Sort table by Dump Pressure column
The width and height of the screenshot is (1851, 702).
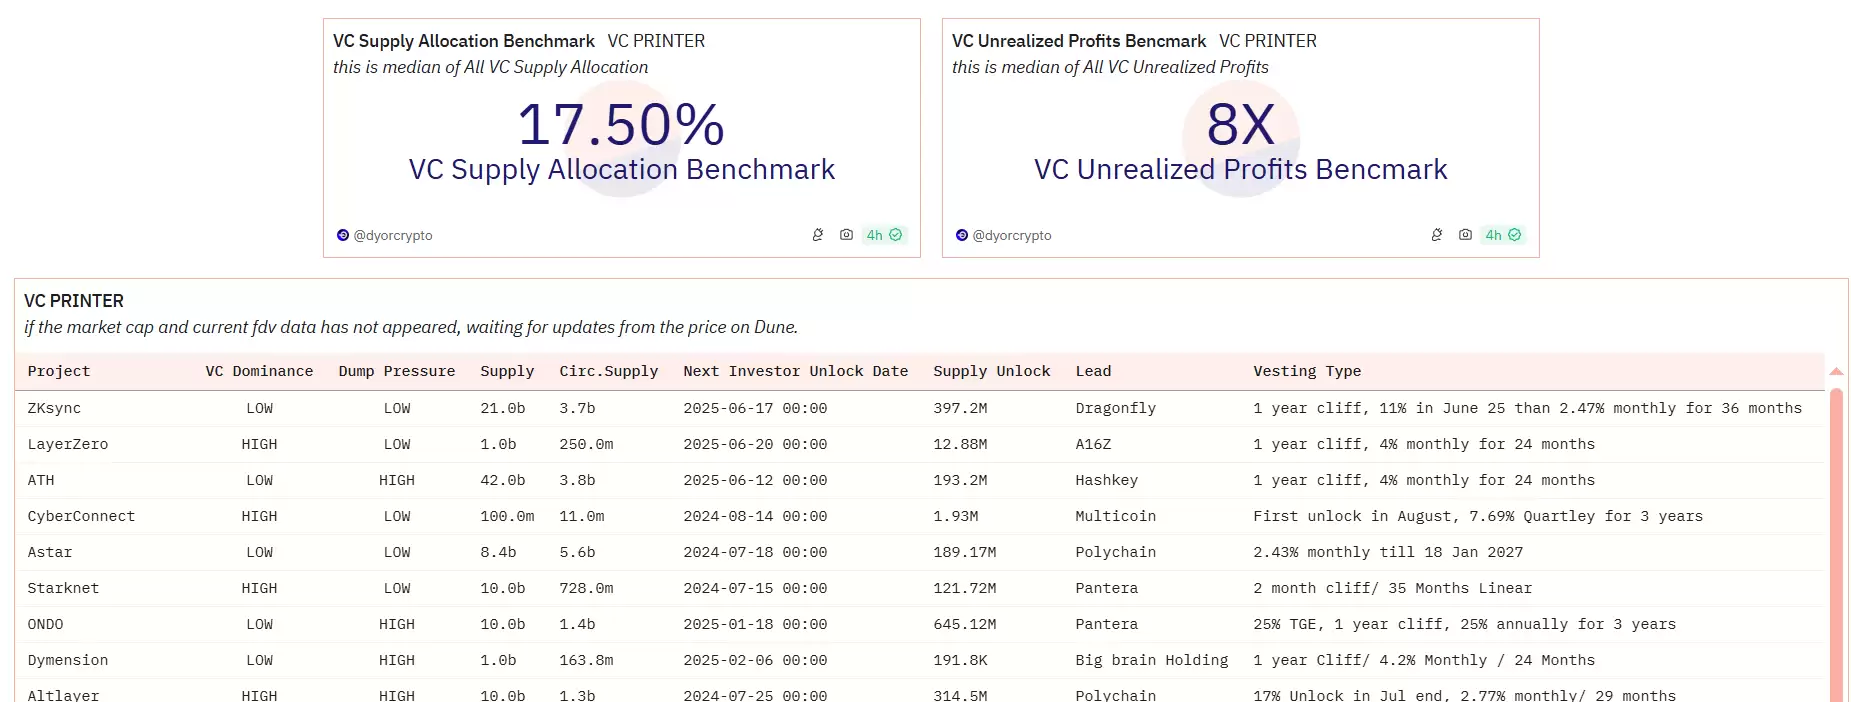[x=397, y=371]
